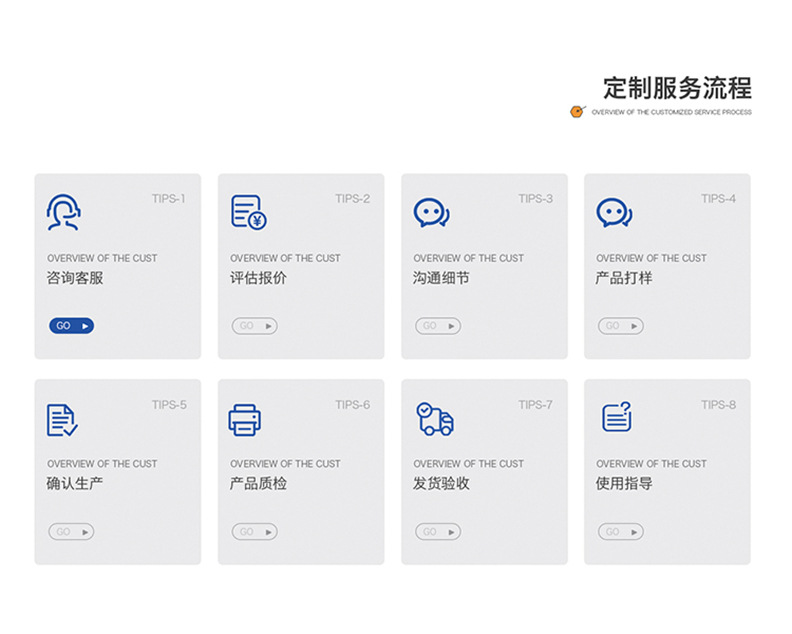Select the delivery truck icon

pos(435,419)
